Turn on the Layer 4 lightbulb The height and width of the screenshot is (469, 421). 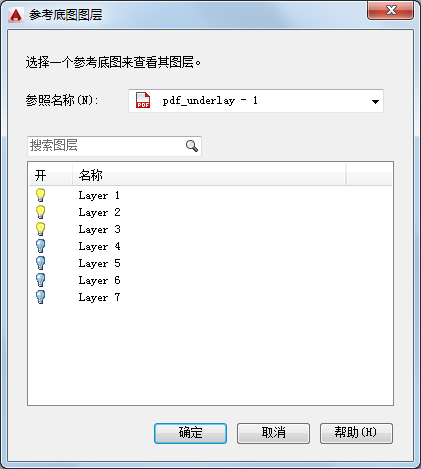pos(40,246)
